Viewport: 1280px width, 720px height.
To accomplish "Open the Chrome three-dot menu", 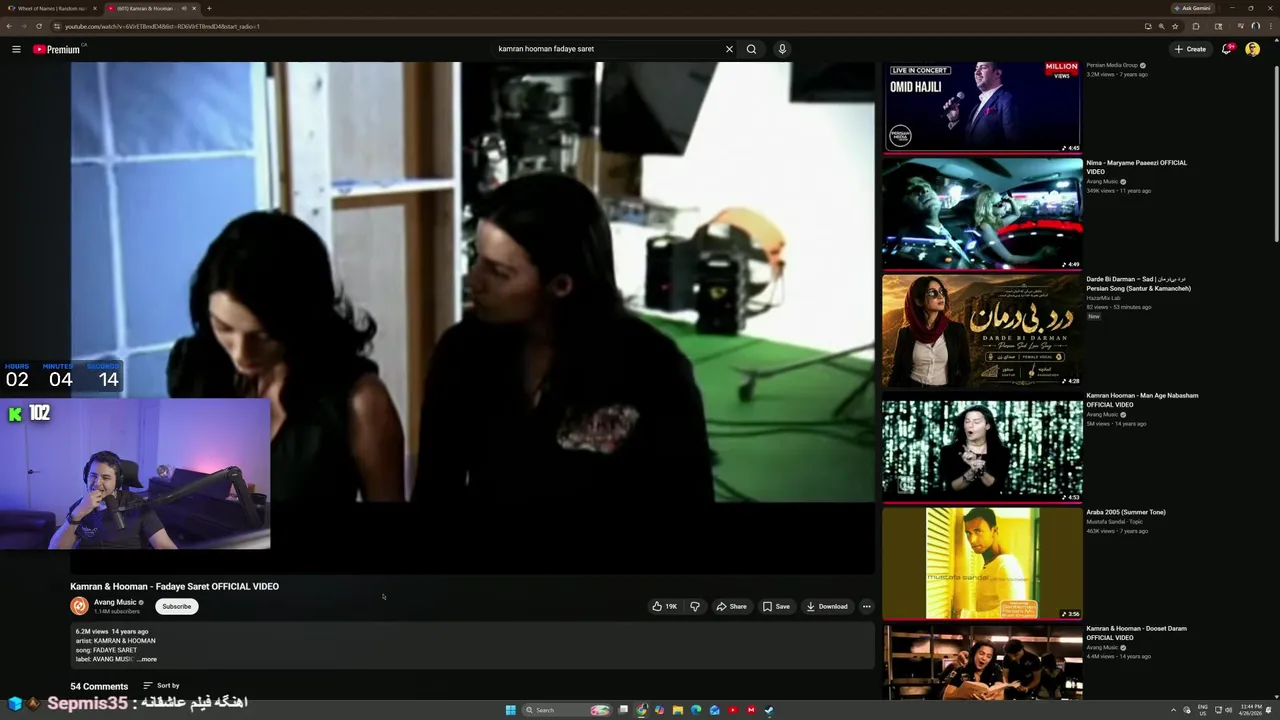I will coord(1270,26).
